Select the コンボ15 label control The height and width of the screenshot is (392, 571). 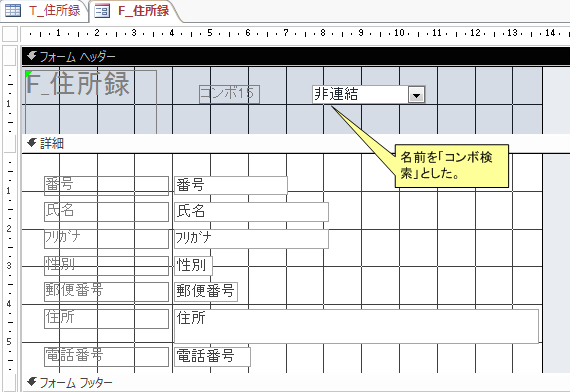pos(229,94)
